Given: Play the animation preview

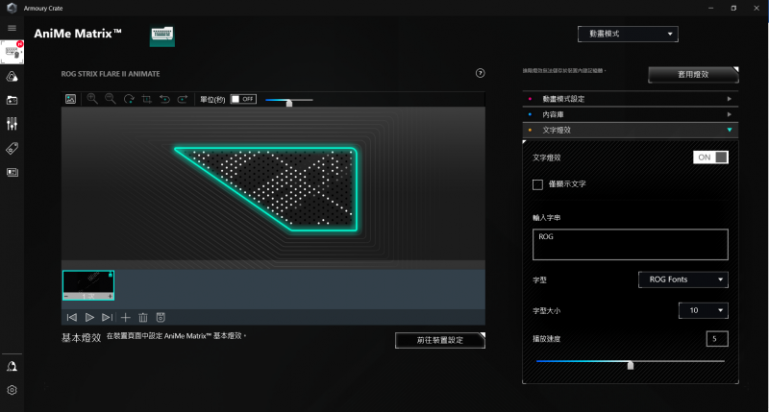Looking at the screenshot, I should (x=89, y=317).
